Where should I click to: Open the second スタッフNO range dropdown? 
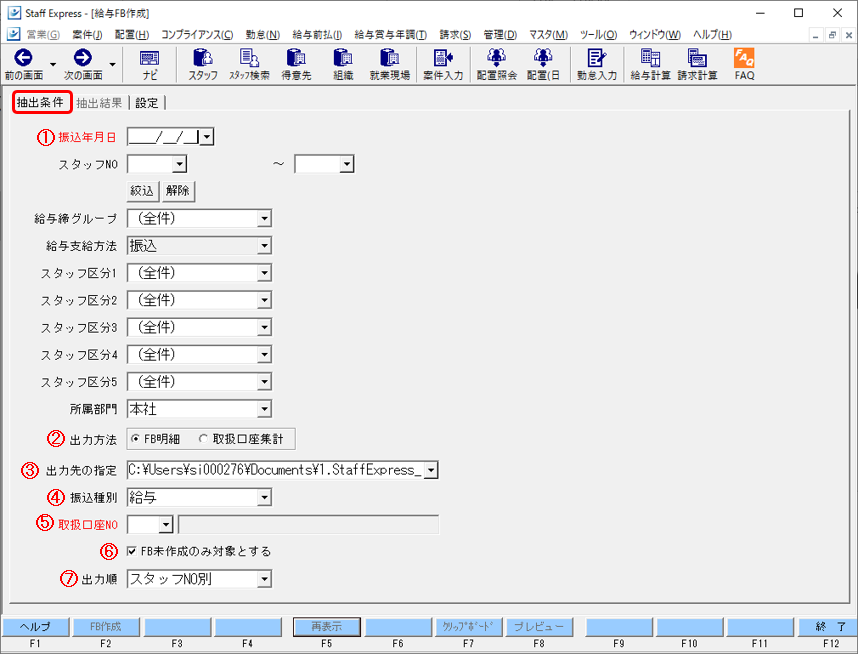click(x=346, y=164)
